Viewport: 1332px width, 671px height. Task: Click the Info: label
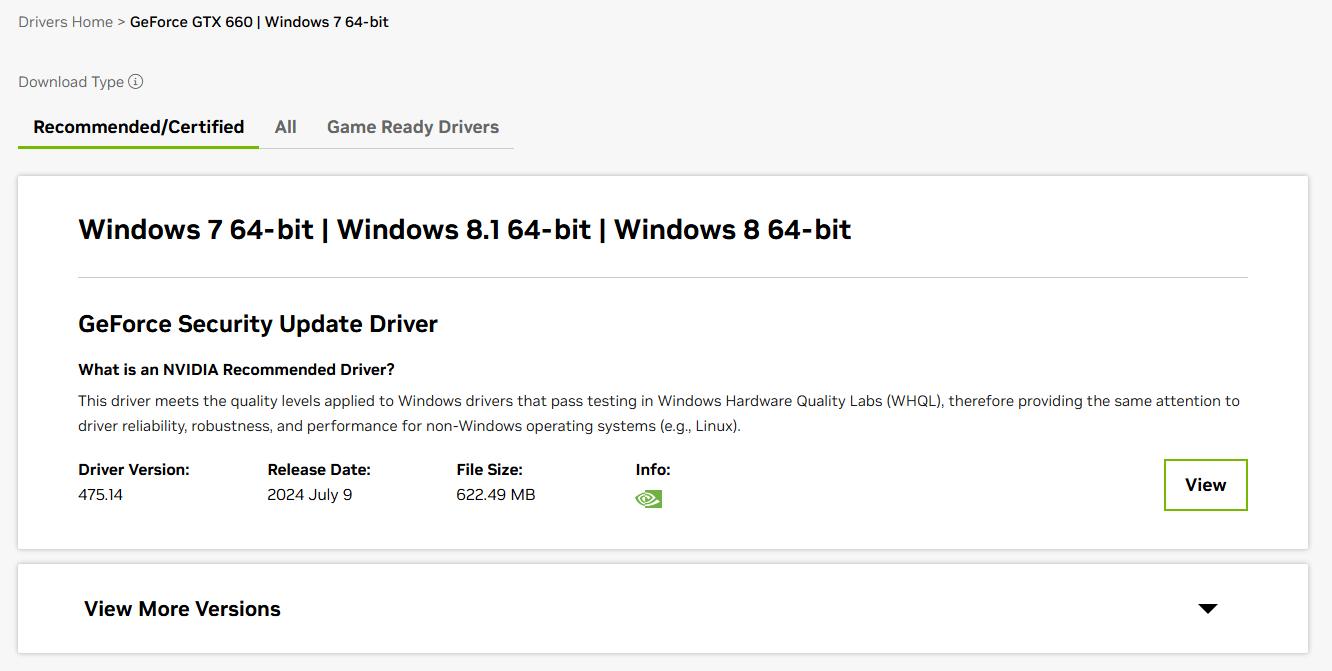(653, 470)
